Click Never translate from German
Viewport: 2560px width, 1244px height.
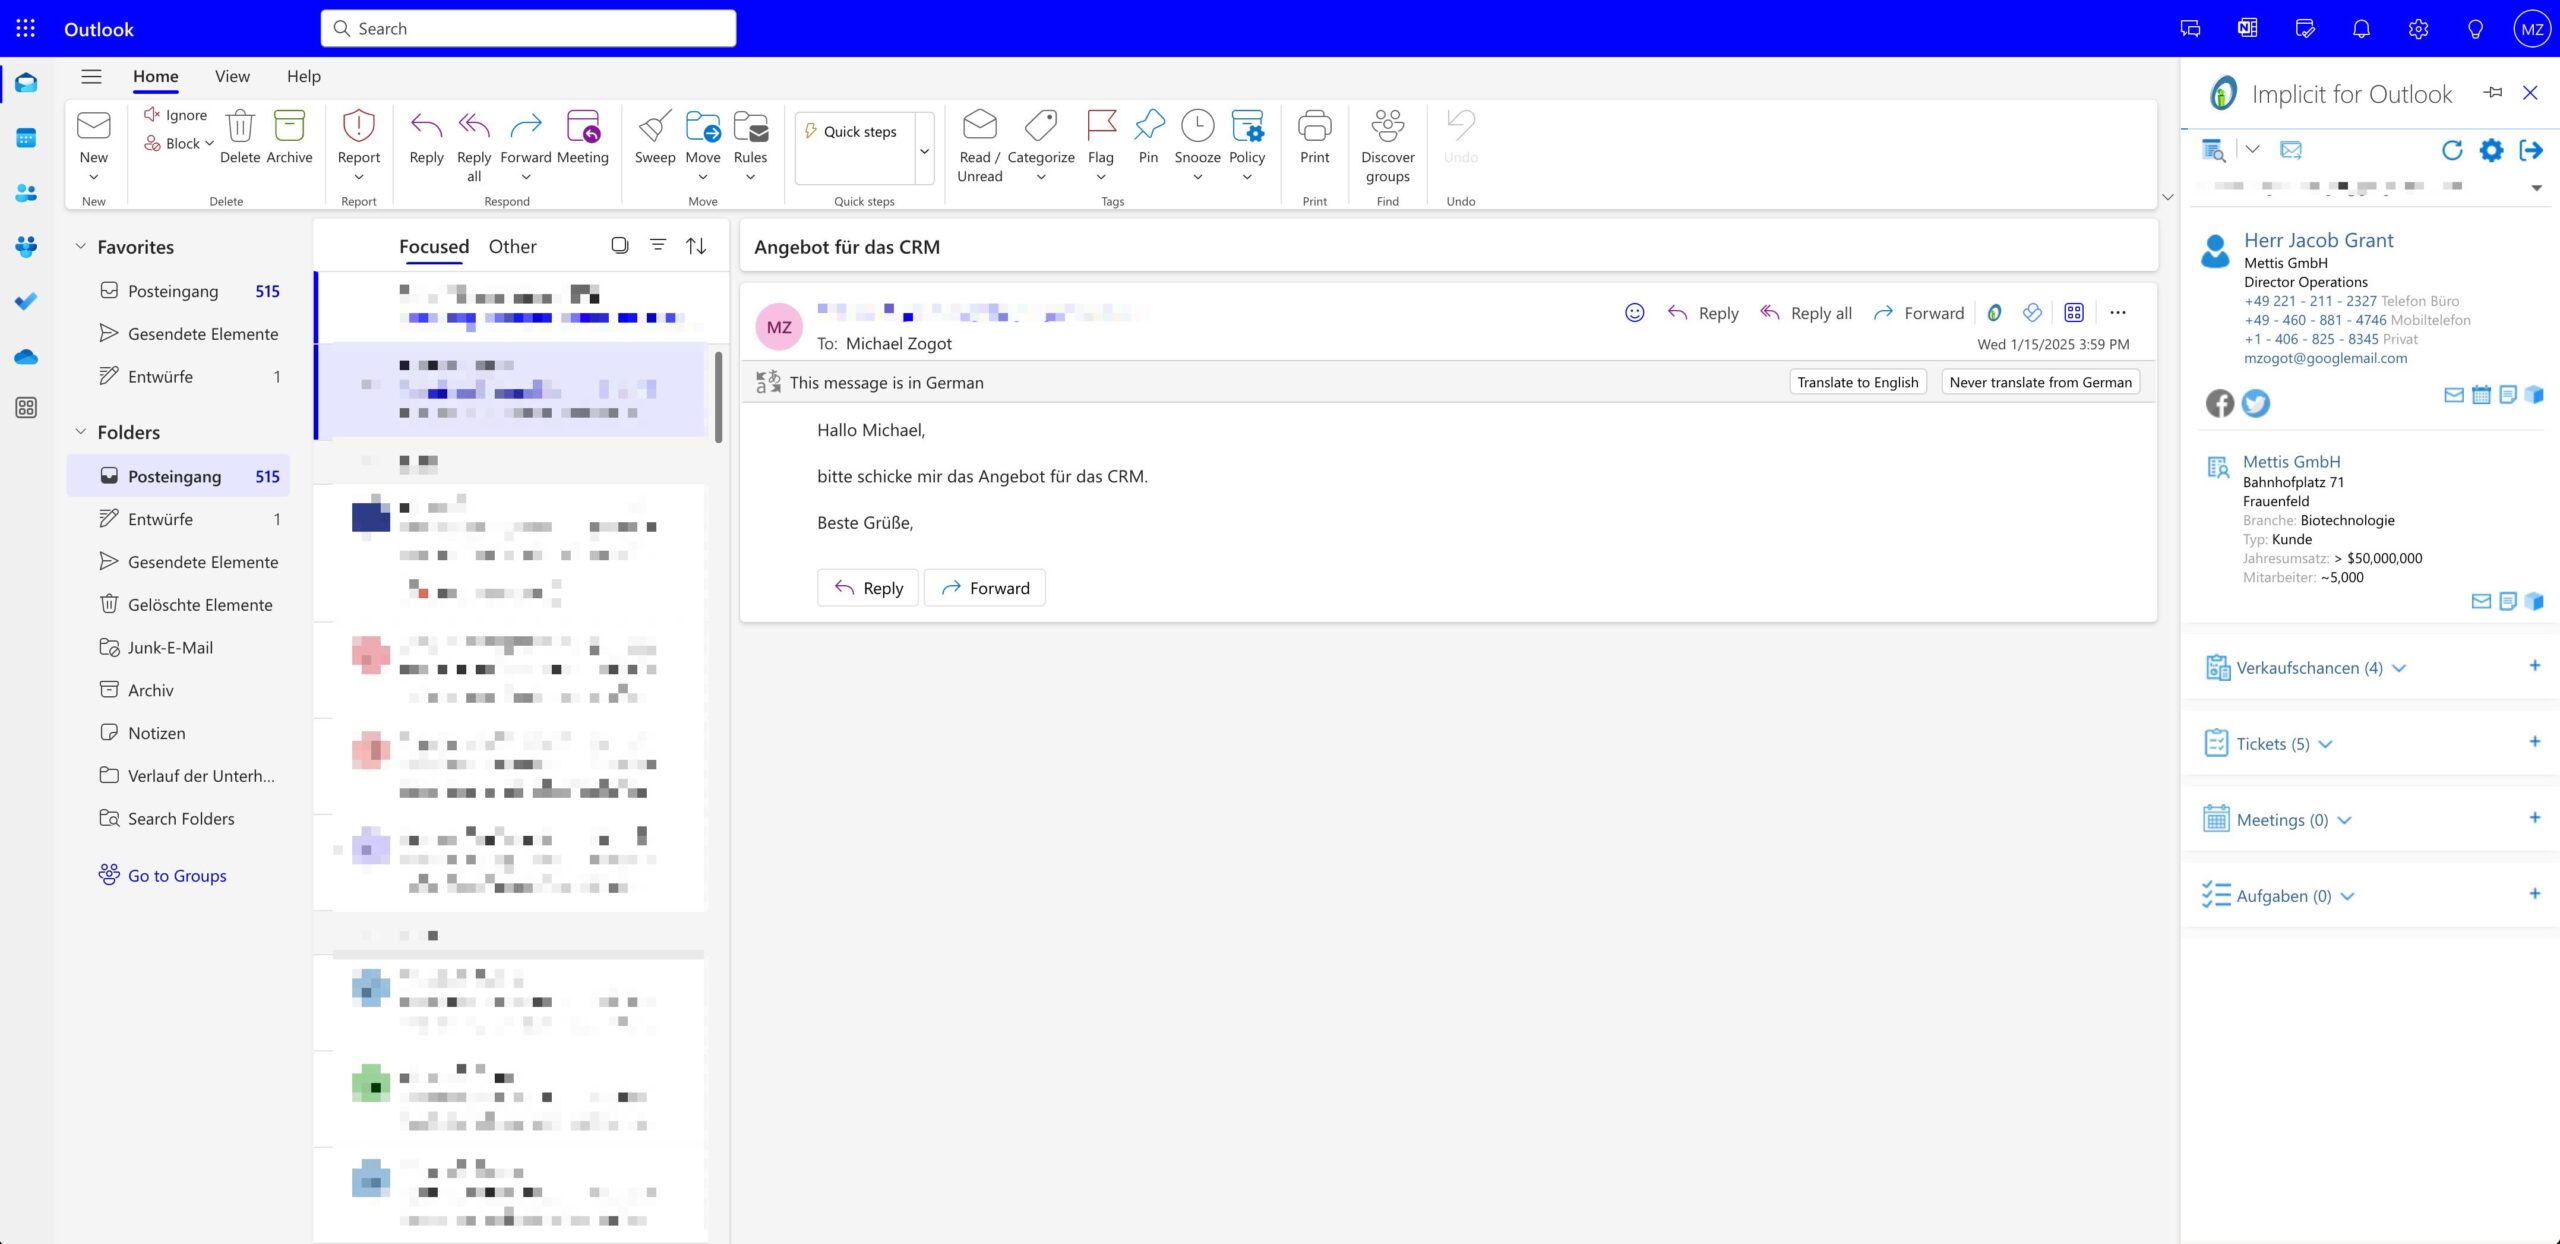pos(2040,382)
